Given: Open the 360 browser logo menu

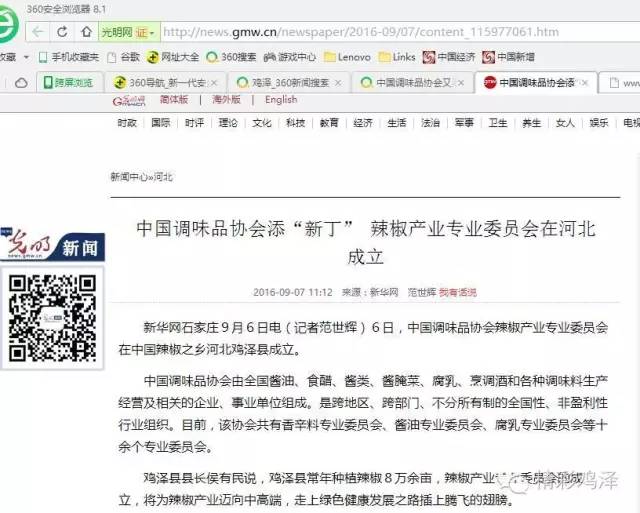Looking at the screenshot, I should [x=9, y=32].
